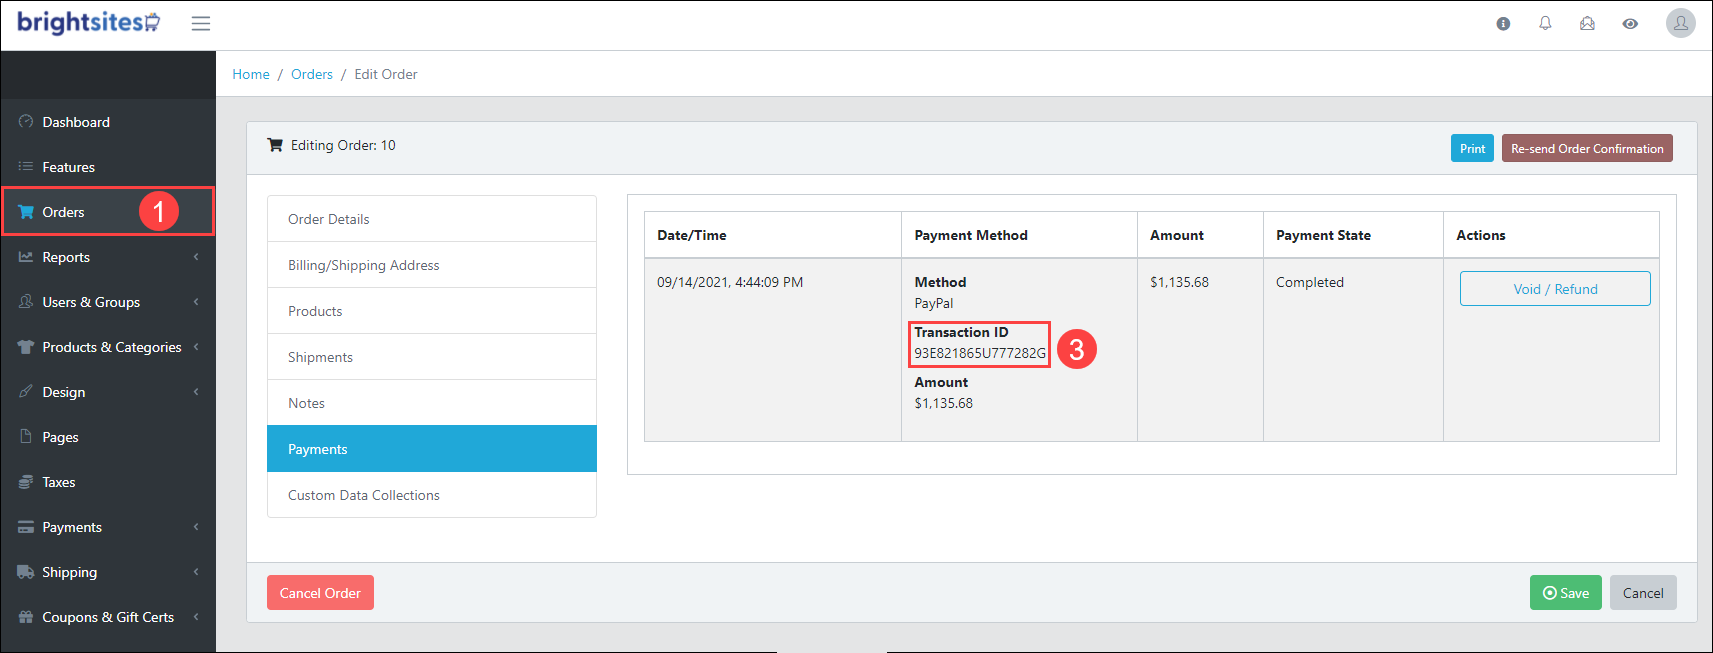Screen dimensions: 1713x653
Task: Click the Completed payment state
Action: coord(1310,282)
